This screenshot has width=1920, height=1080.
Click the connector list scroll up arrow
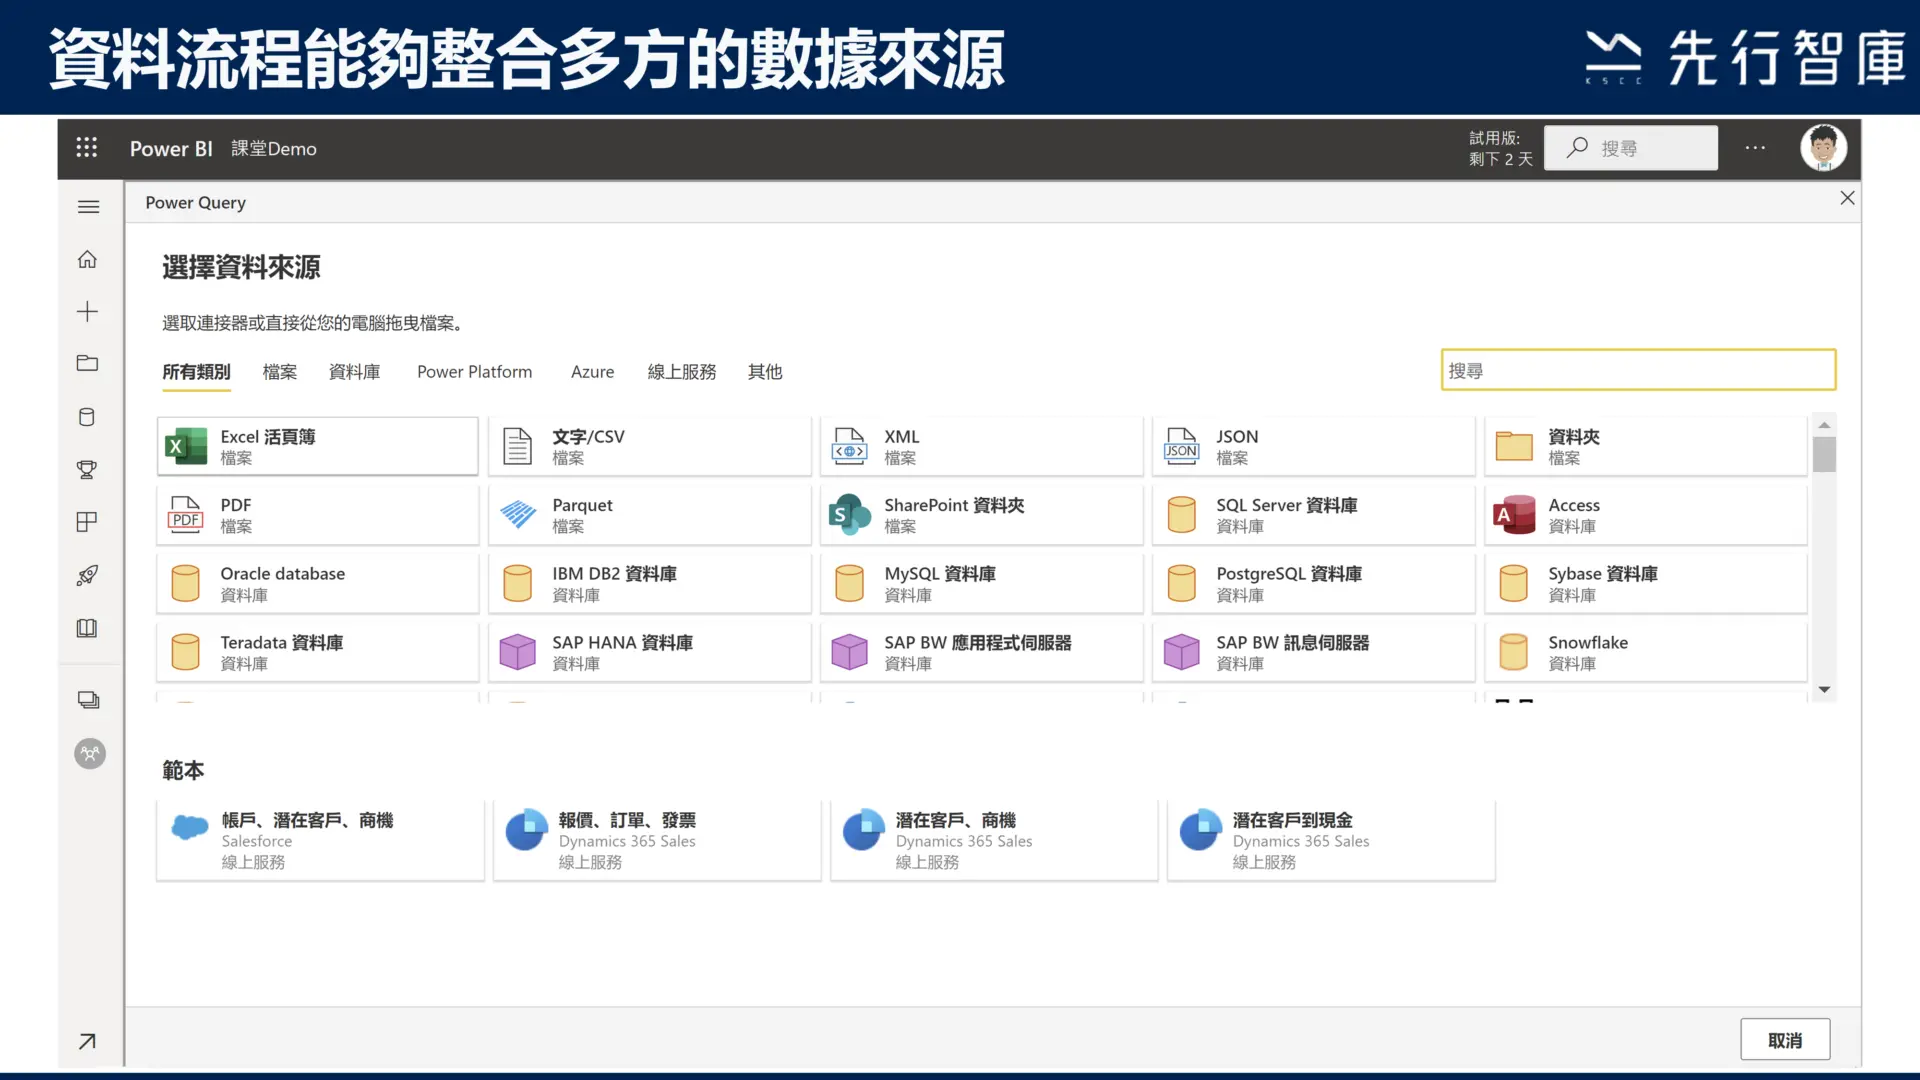pyautogui.click(x=1824, y=425)
